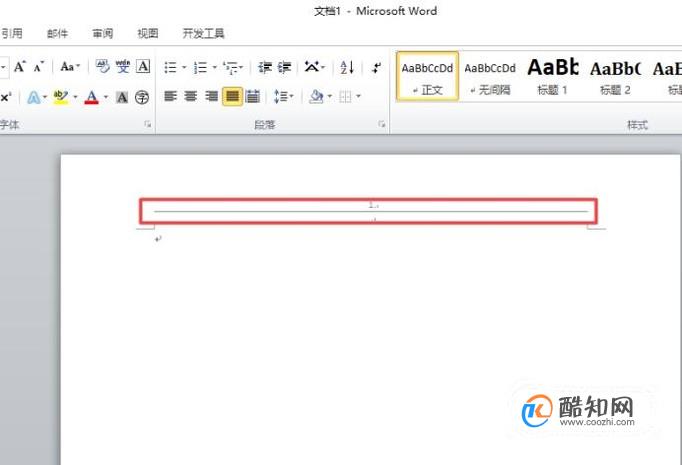Expand the multilevel list dropdown arrow
The image size is (682, 465).
[241, 67]
